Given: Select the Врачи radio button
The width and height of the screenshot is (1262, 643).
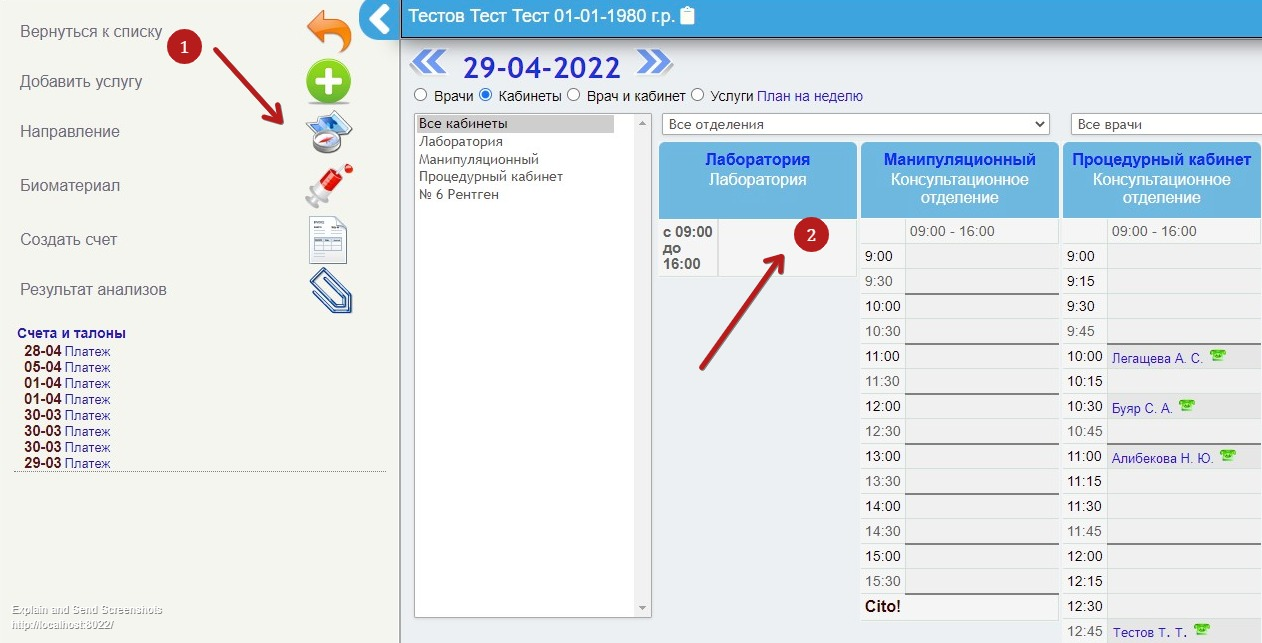Looking at the screenshot, I should click(420, 96).
